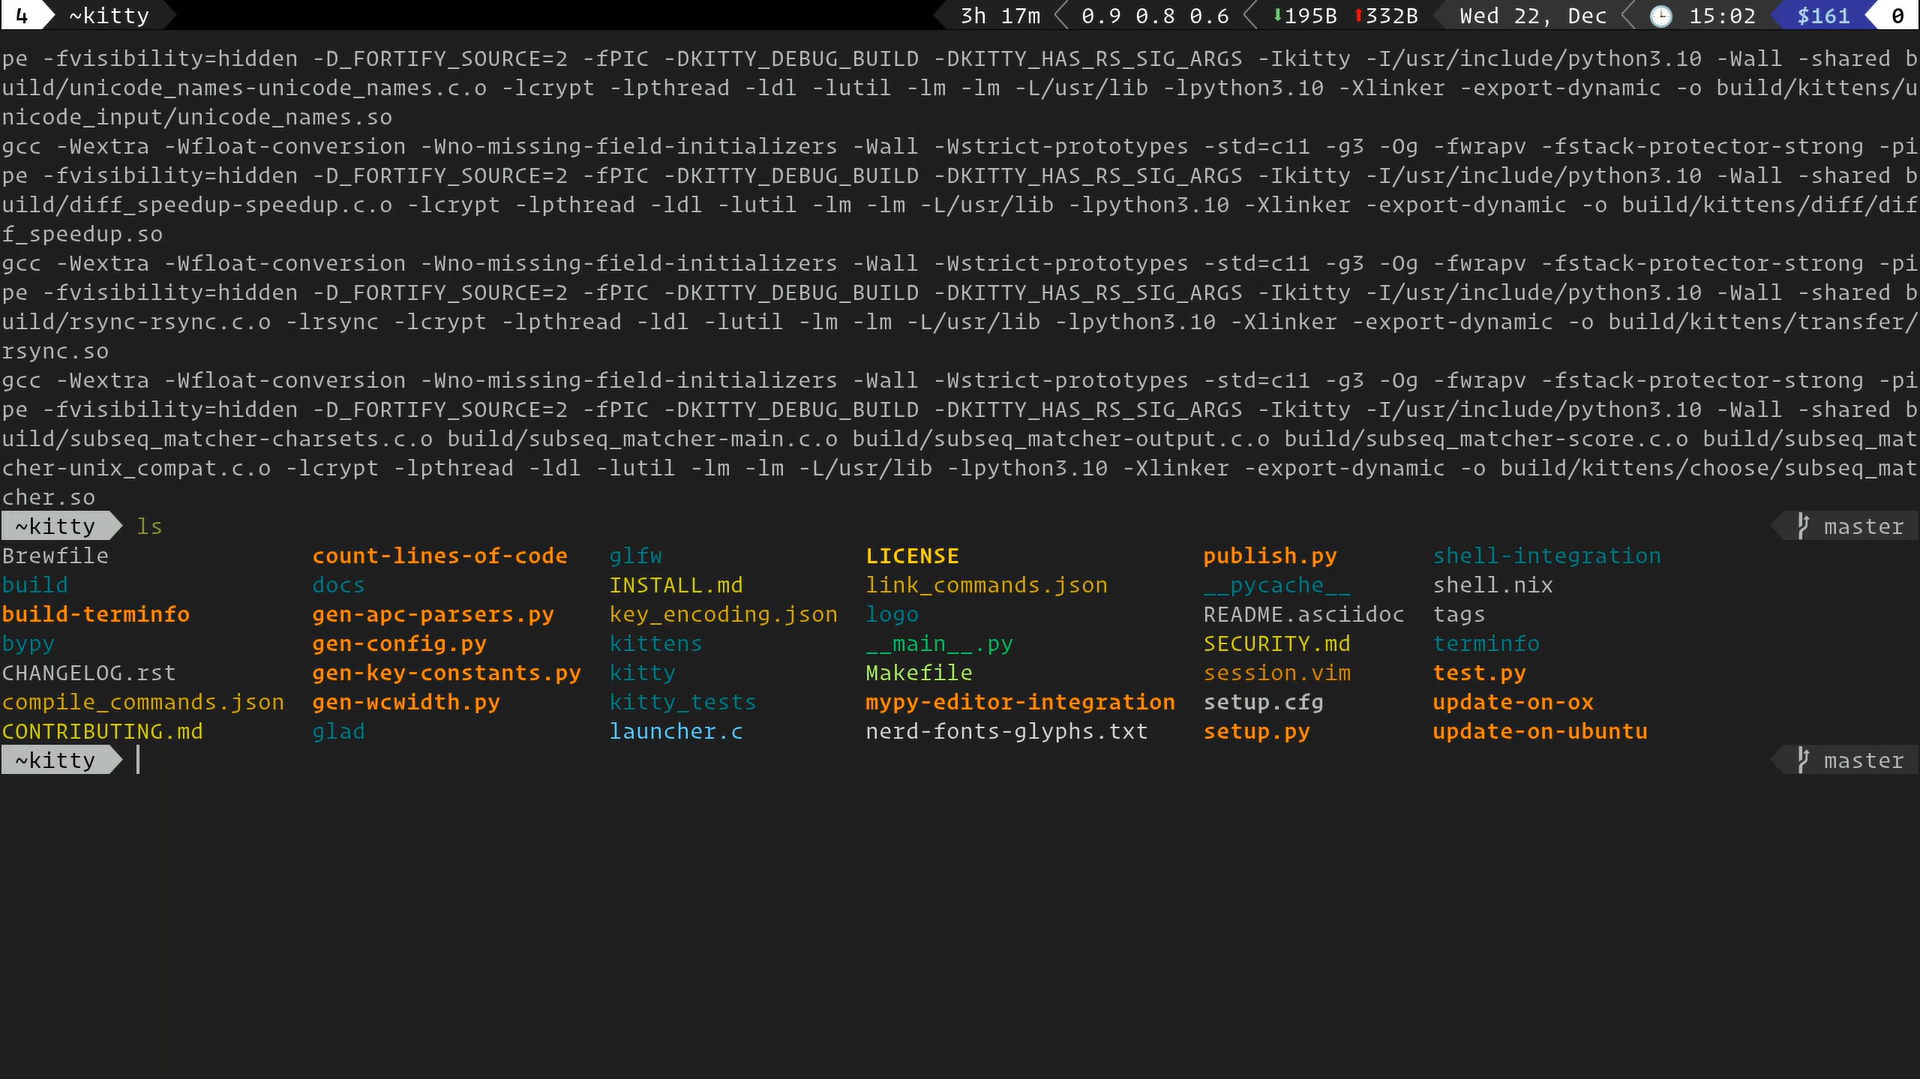The image size is (1920, 1079).
Task: Click the load average 0.9 0.8 0.6 segment
Action: (1155, 16)
